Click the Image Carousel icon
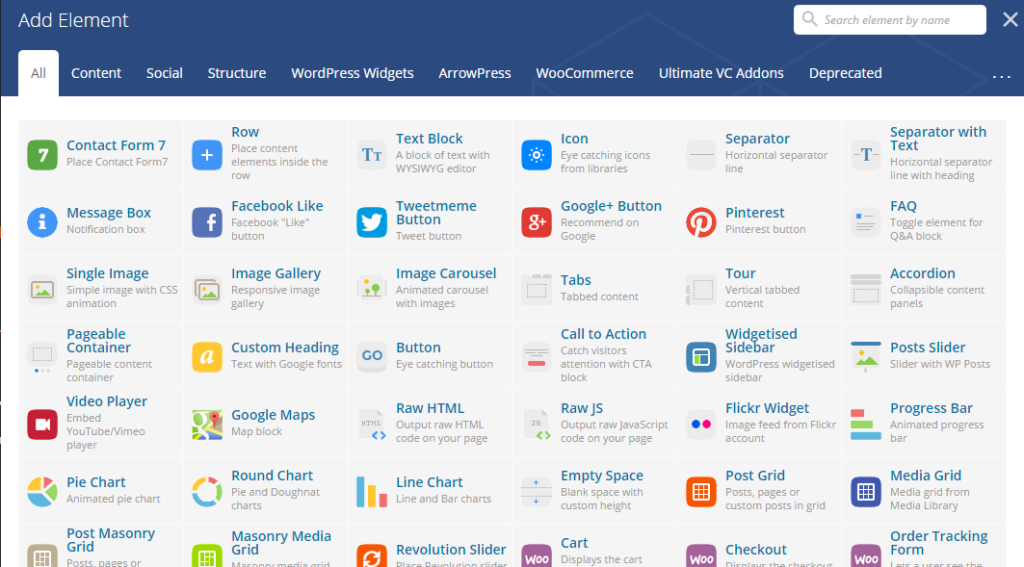1024x567 pixels. (372, 289)
